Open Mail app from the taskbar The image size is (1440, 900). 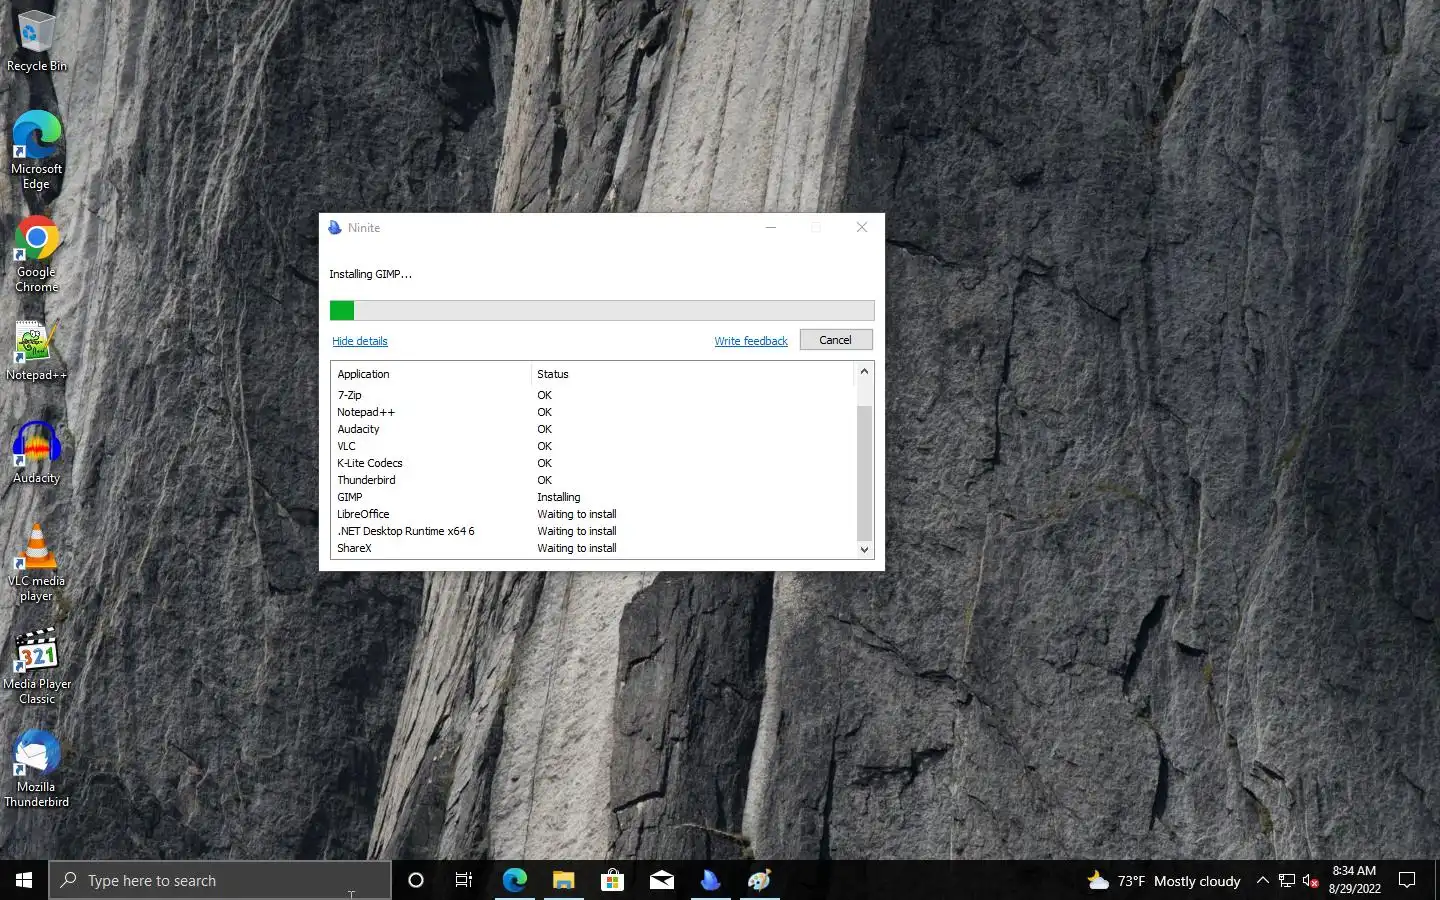pos(661,880)
